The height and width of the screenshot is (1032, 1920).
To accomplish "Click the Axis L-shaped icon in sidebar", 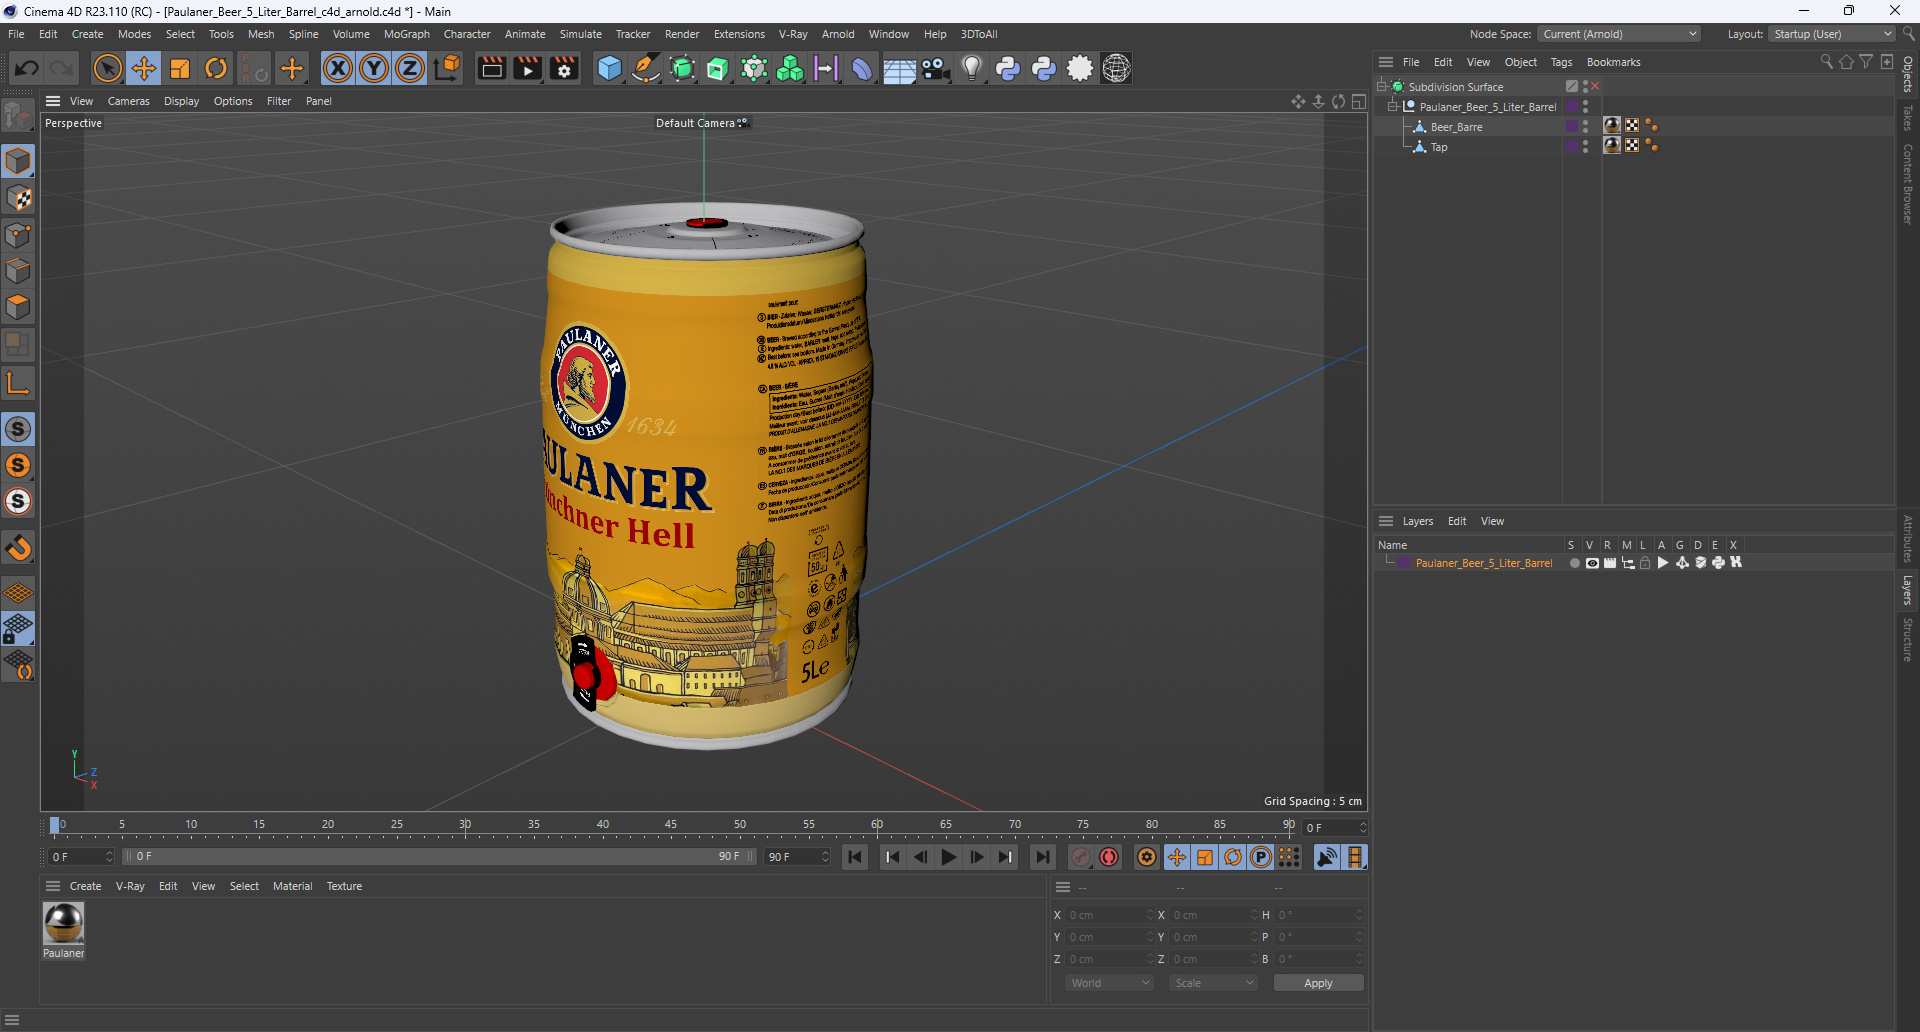I will (x=18, y=383).
